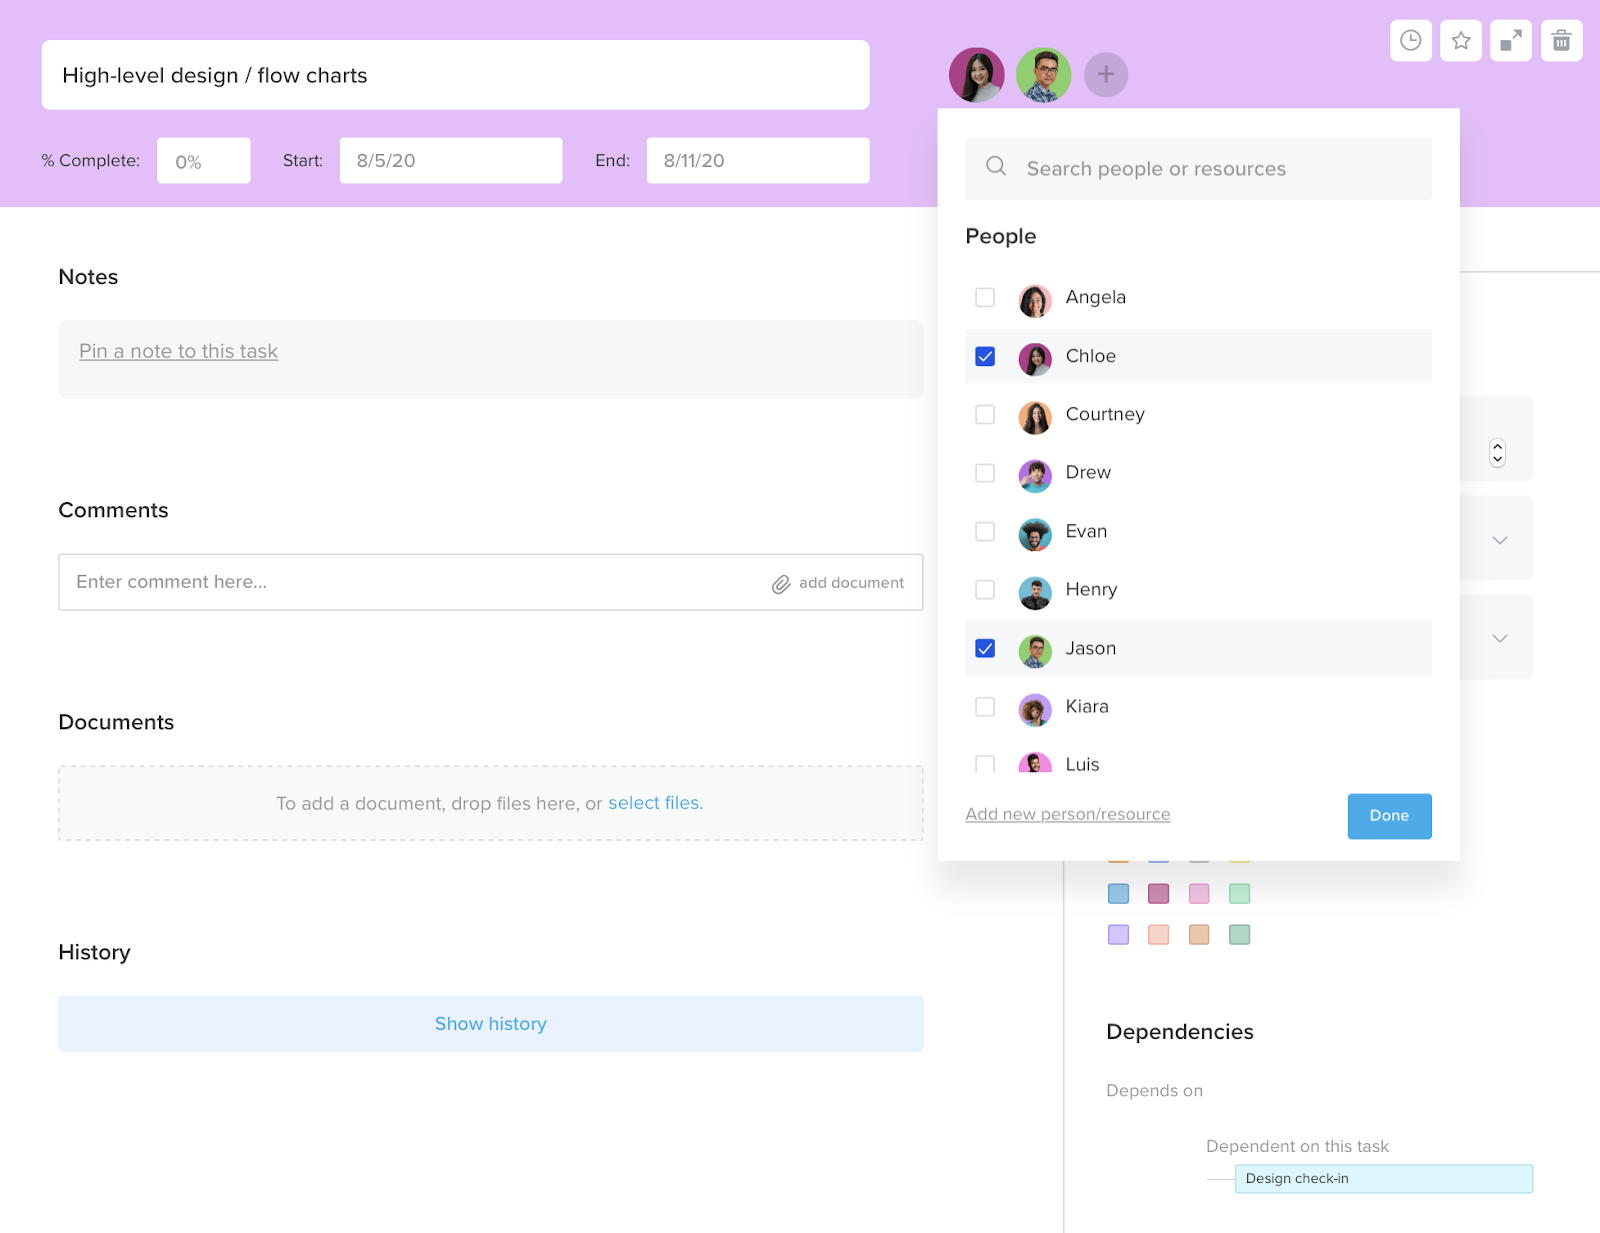Click the End date field
The image size is (1600, 1233).
coord(758,161)
